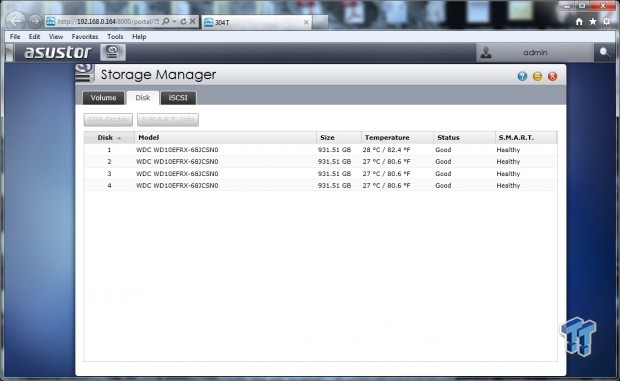Open browser settings gear icon
This screenshot has height=381, width=620.
(607, 22)
